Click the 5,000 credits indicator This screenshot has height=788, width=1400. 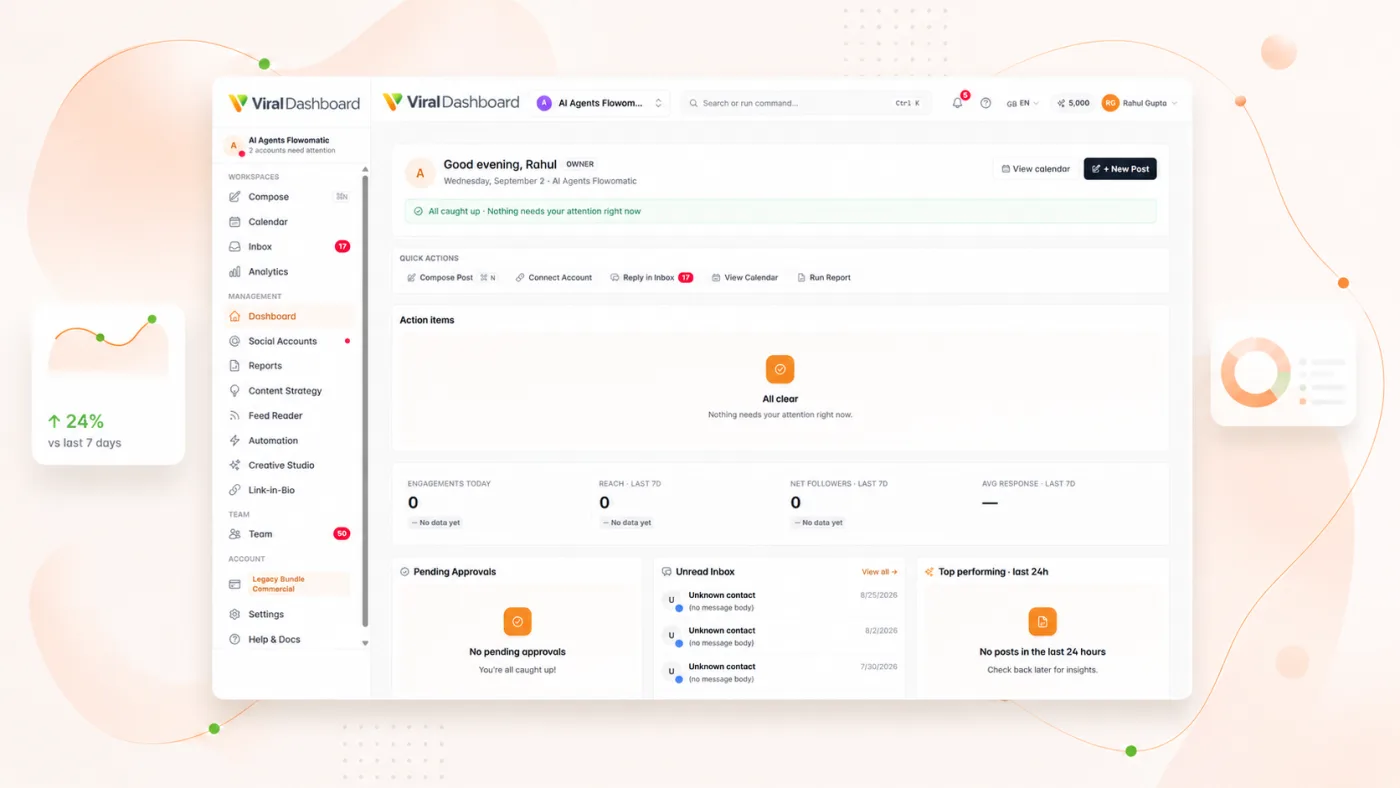(x=1073, y=103)
